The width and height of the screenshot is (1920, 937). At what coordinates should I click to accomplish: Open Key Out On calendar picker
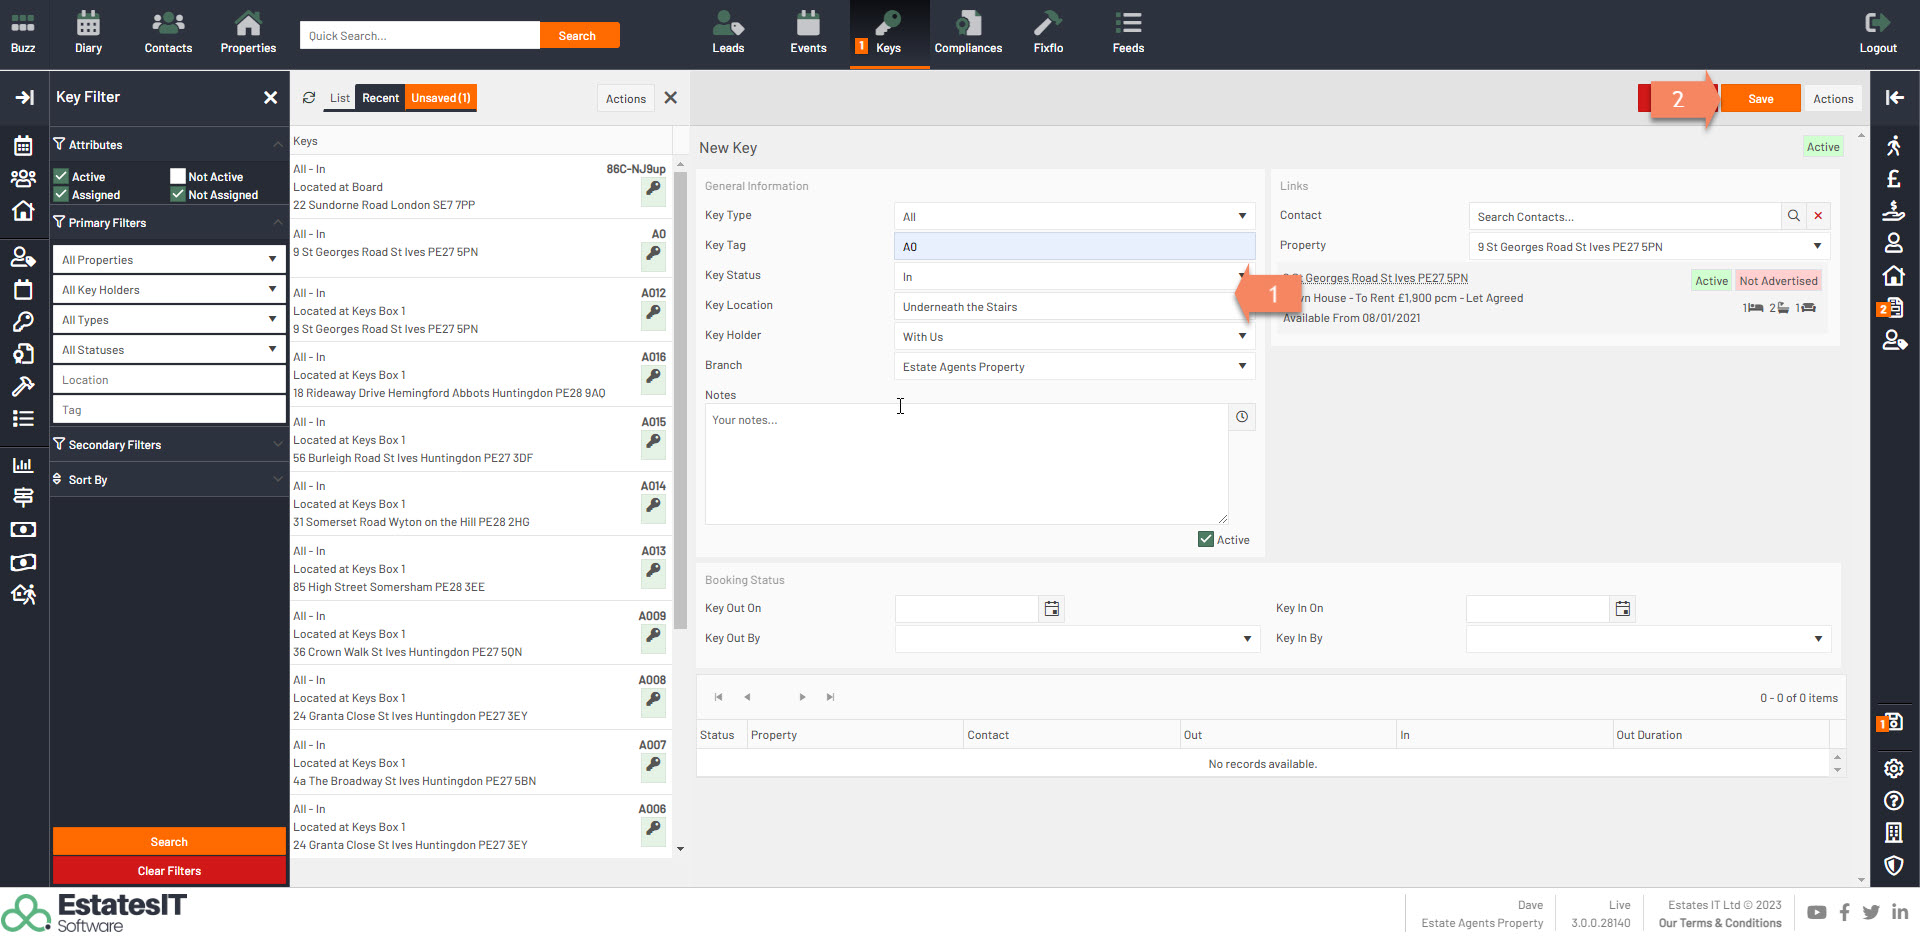(x=1051, y=609)
